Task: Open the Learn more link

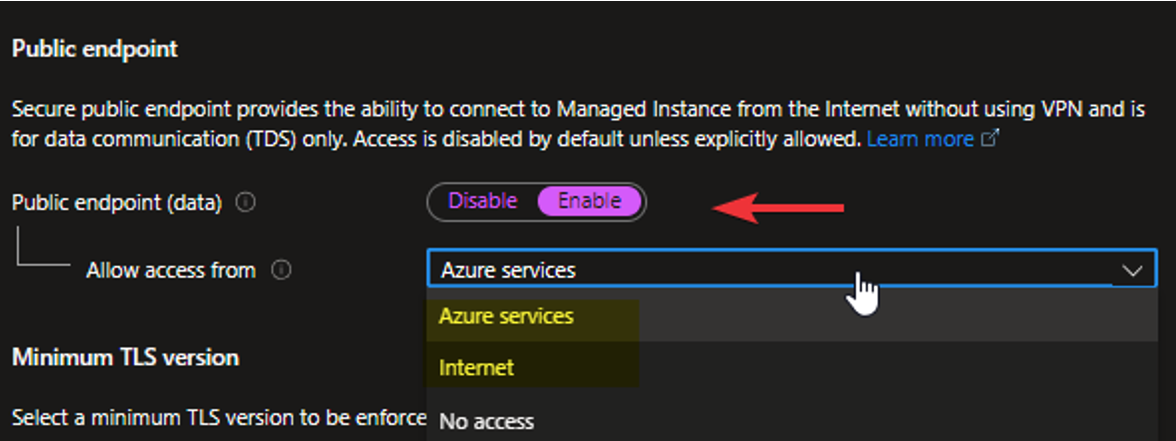Action: (x=919, y=139)
